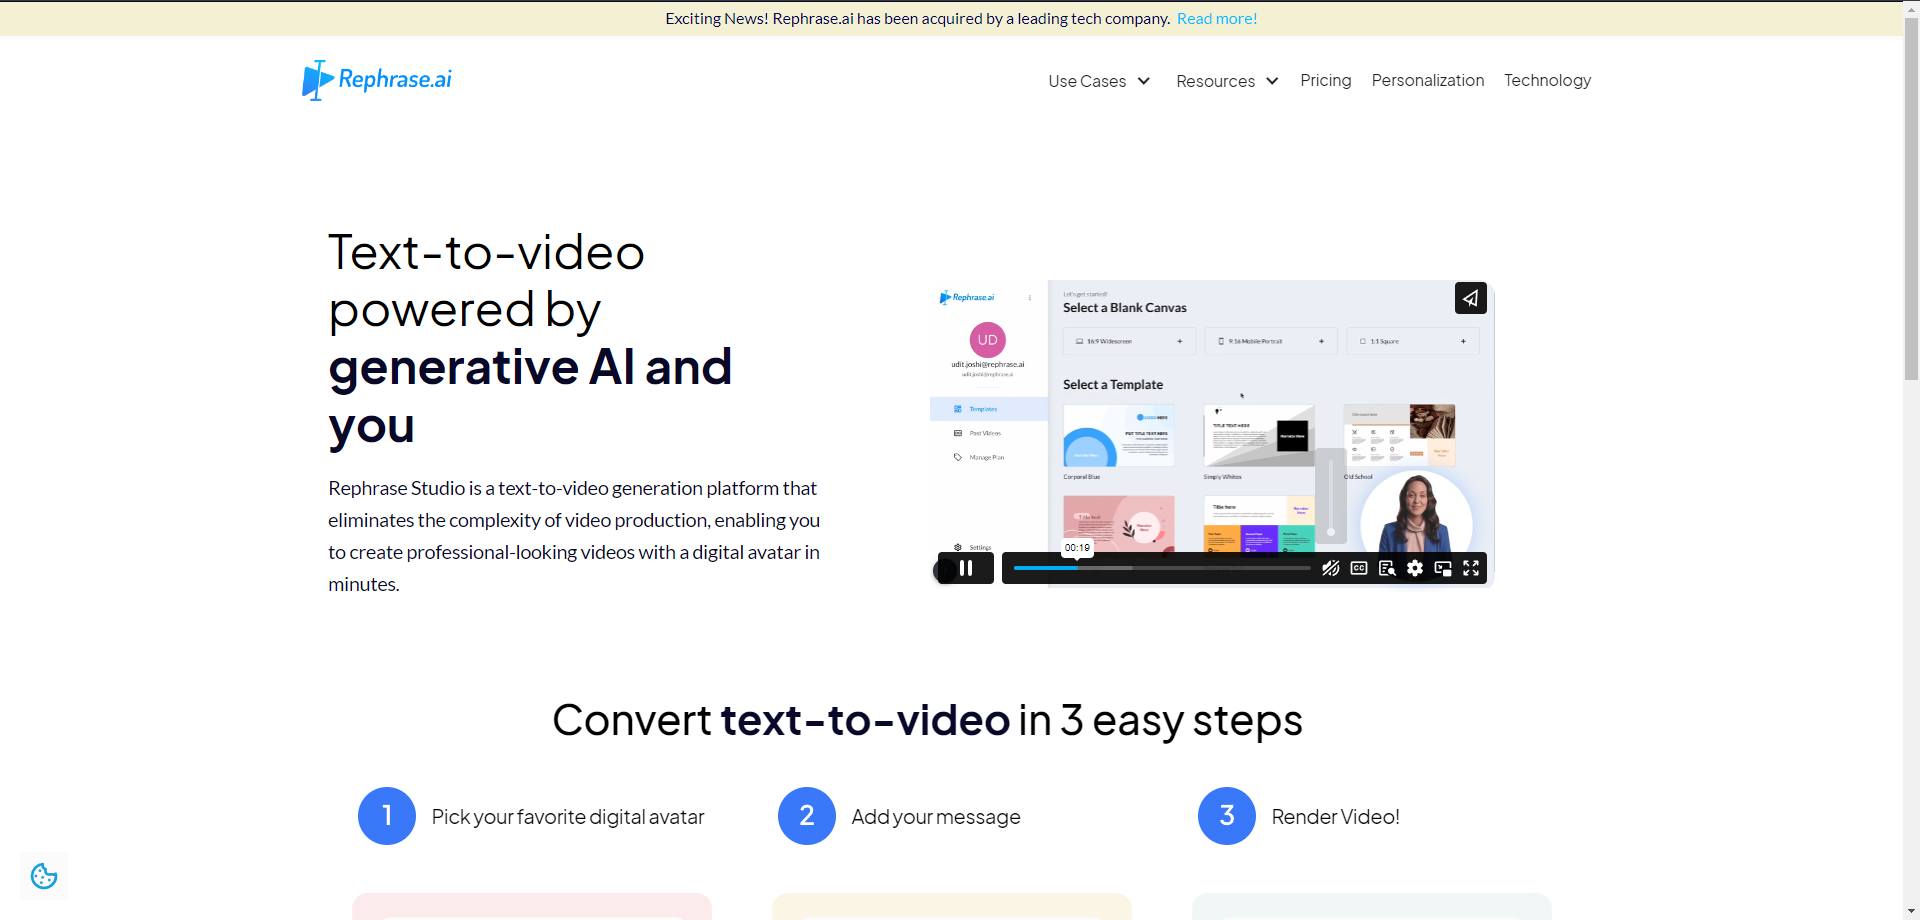
Task: Click the heading 'Text-to-video powered by generative AI and you'
Action: click(531, 338)
